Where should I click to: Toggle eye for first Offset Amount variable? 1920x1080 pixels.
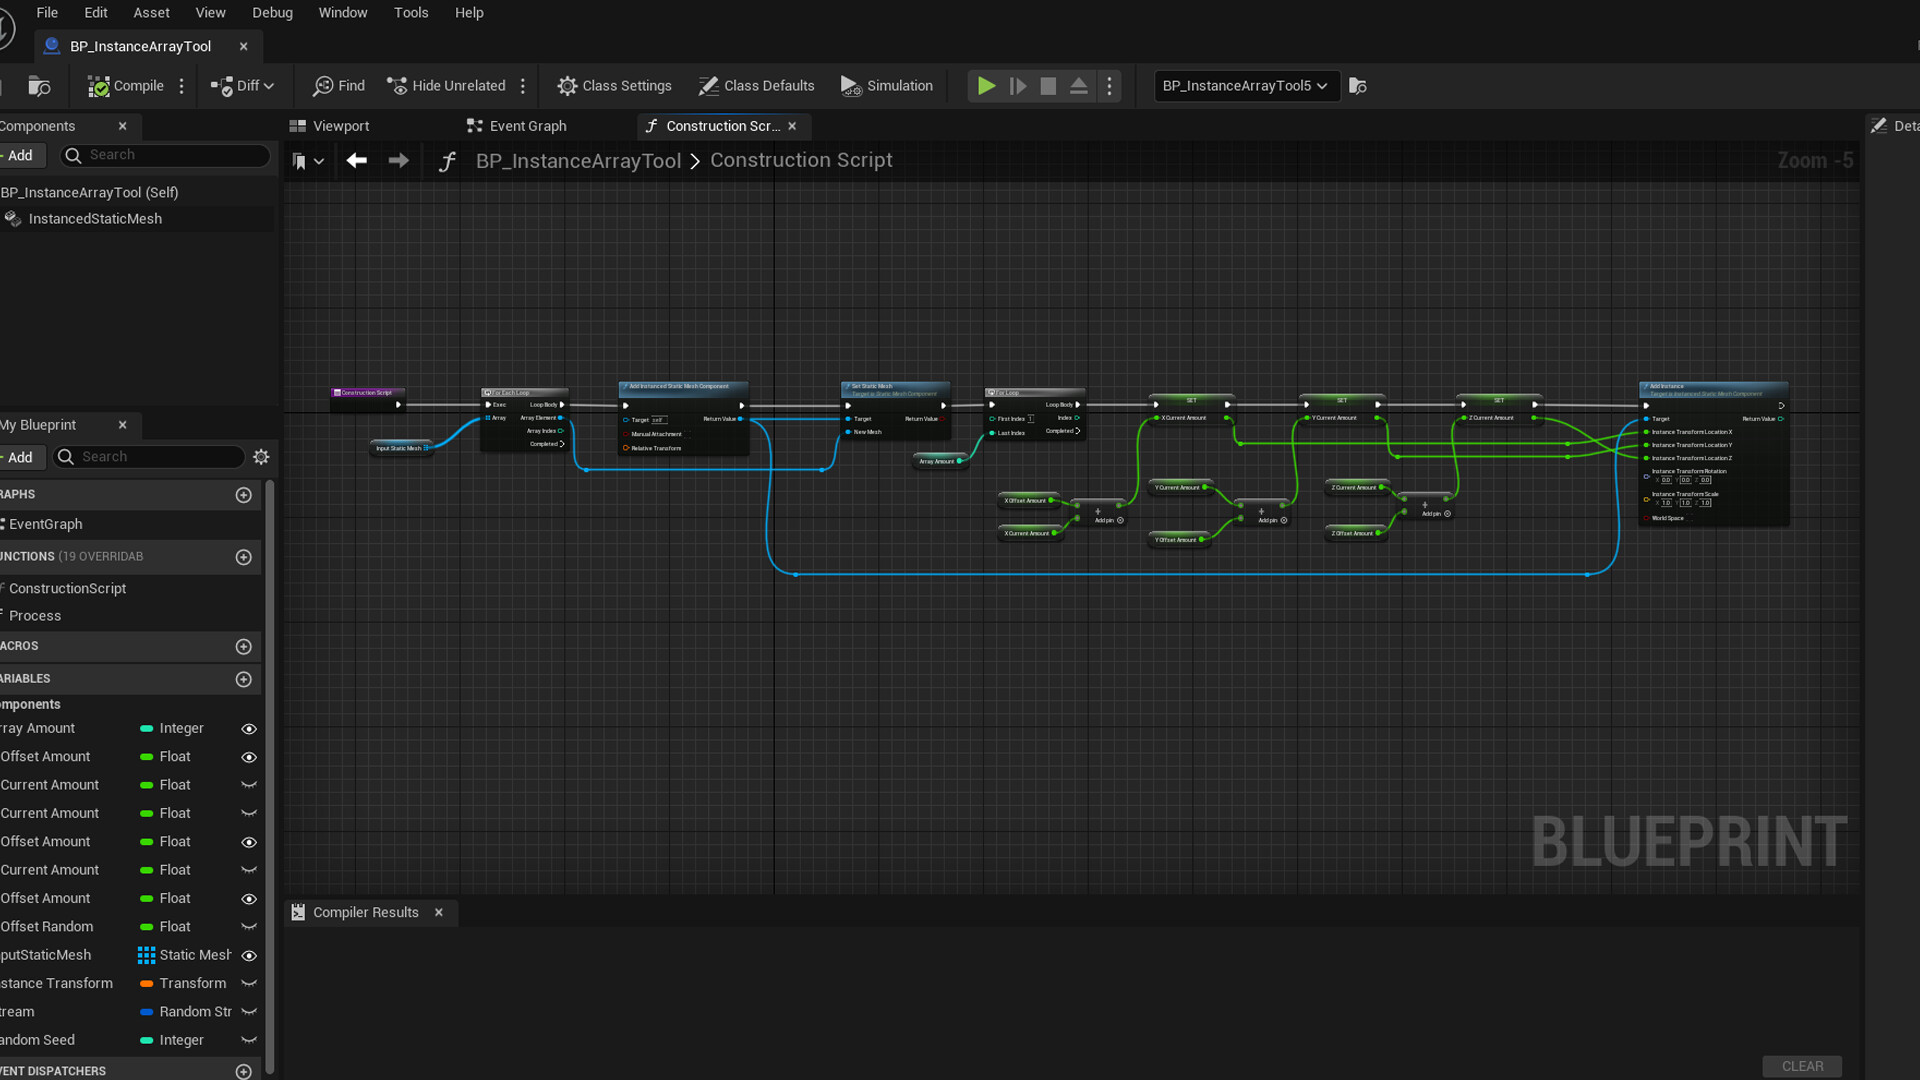[249, 757]
